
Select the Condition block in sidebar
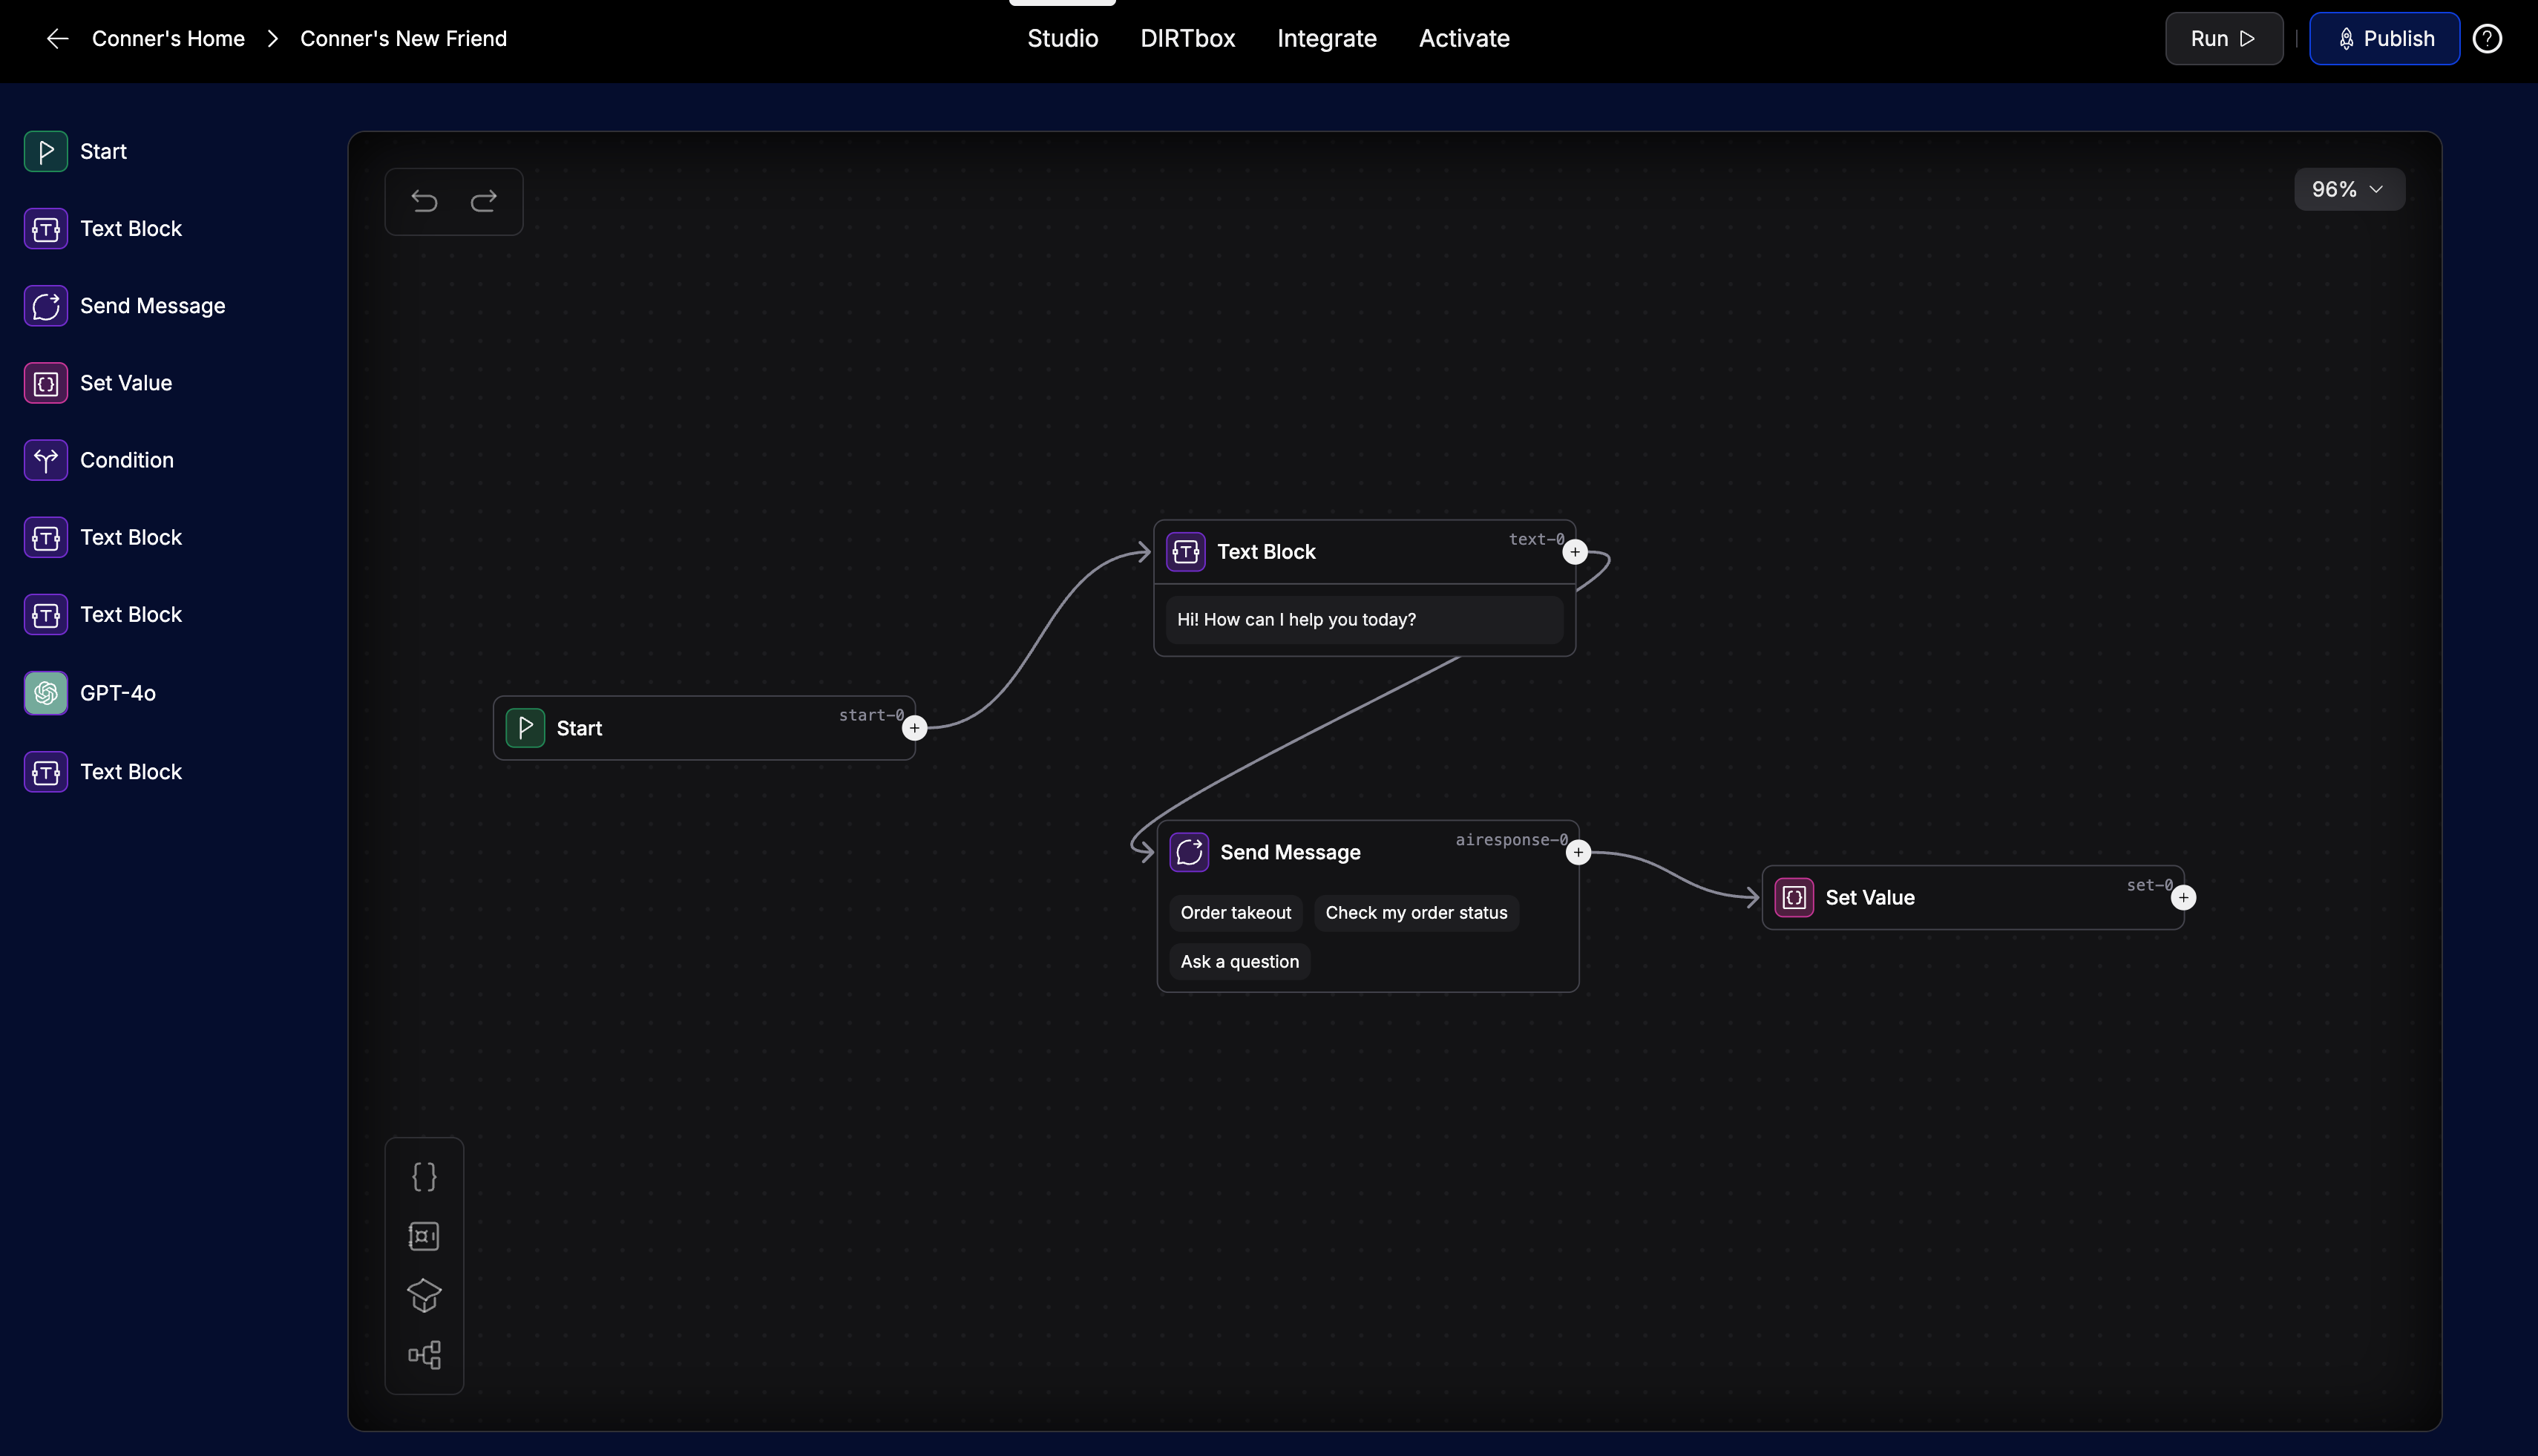click(126, 460)
